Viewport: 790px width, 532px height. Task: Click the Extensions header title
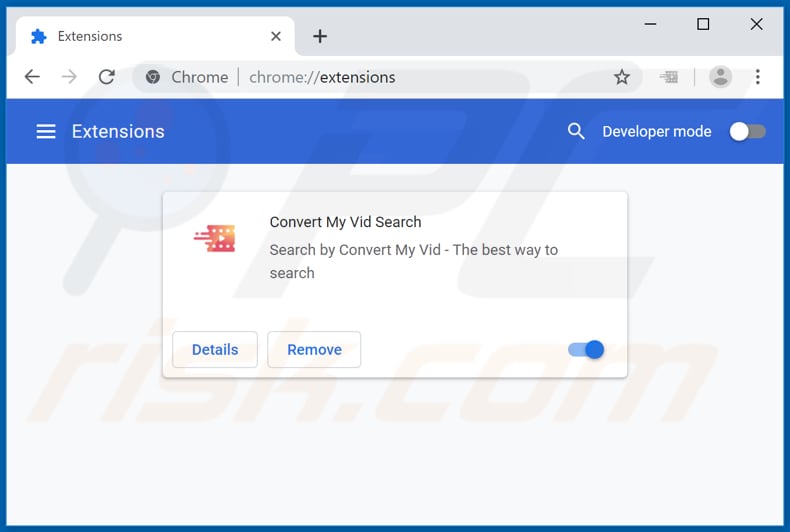point(118,131)
